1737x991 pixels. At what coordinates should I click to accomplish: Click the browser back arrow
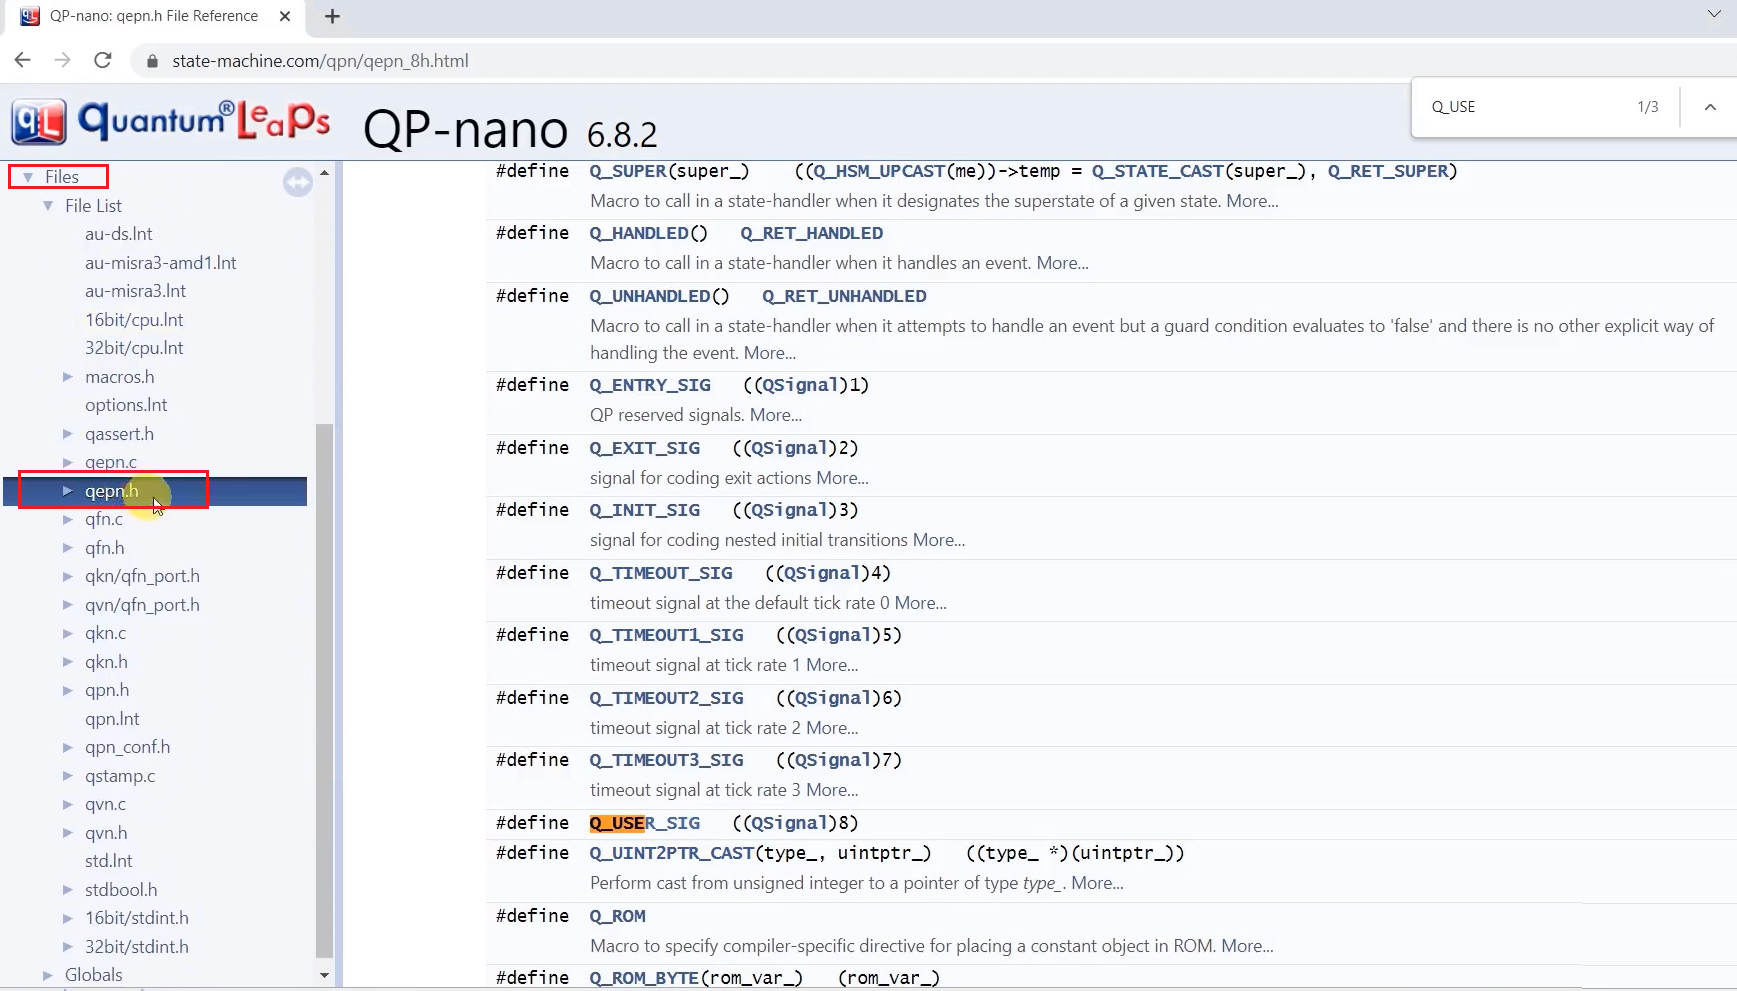tap(22, 60)
